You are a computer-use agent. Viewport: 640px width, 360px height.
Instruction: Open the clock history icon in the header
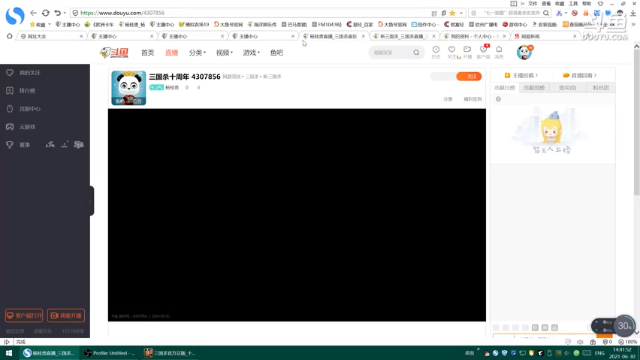click(436, 49)
